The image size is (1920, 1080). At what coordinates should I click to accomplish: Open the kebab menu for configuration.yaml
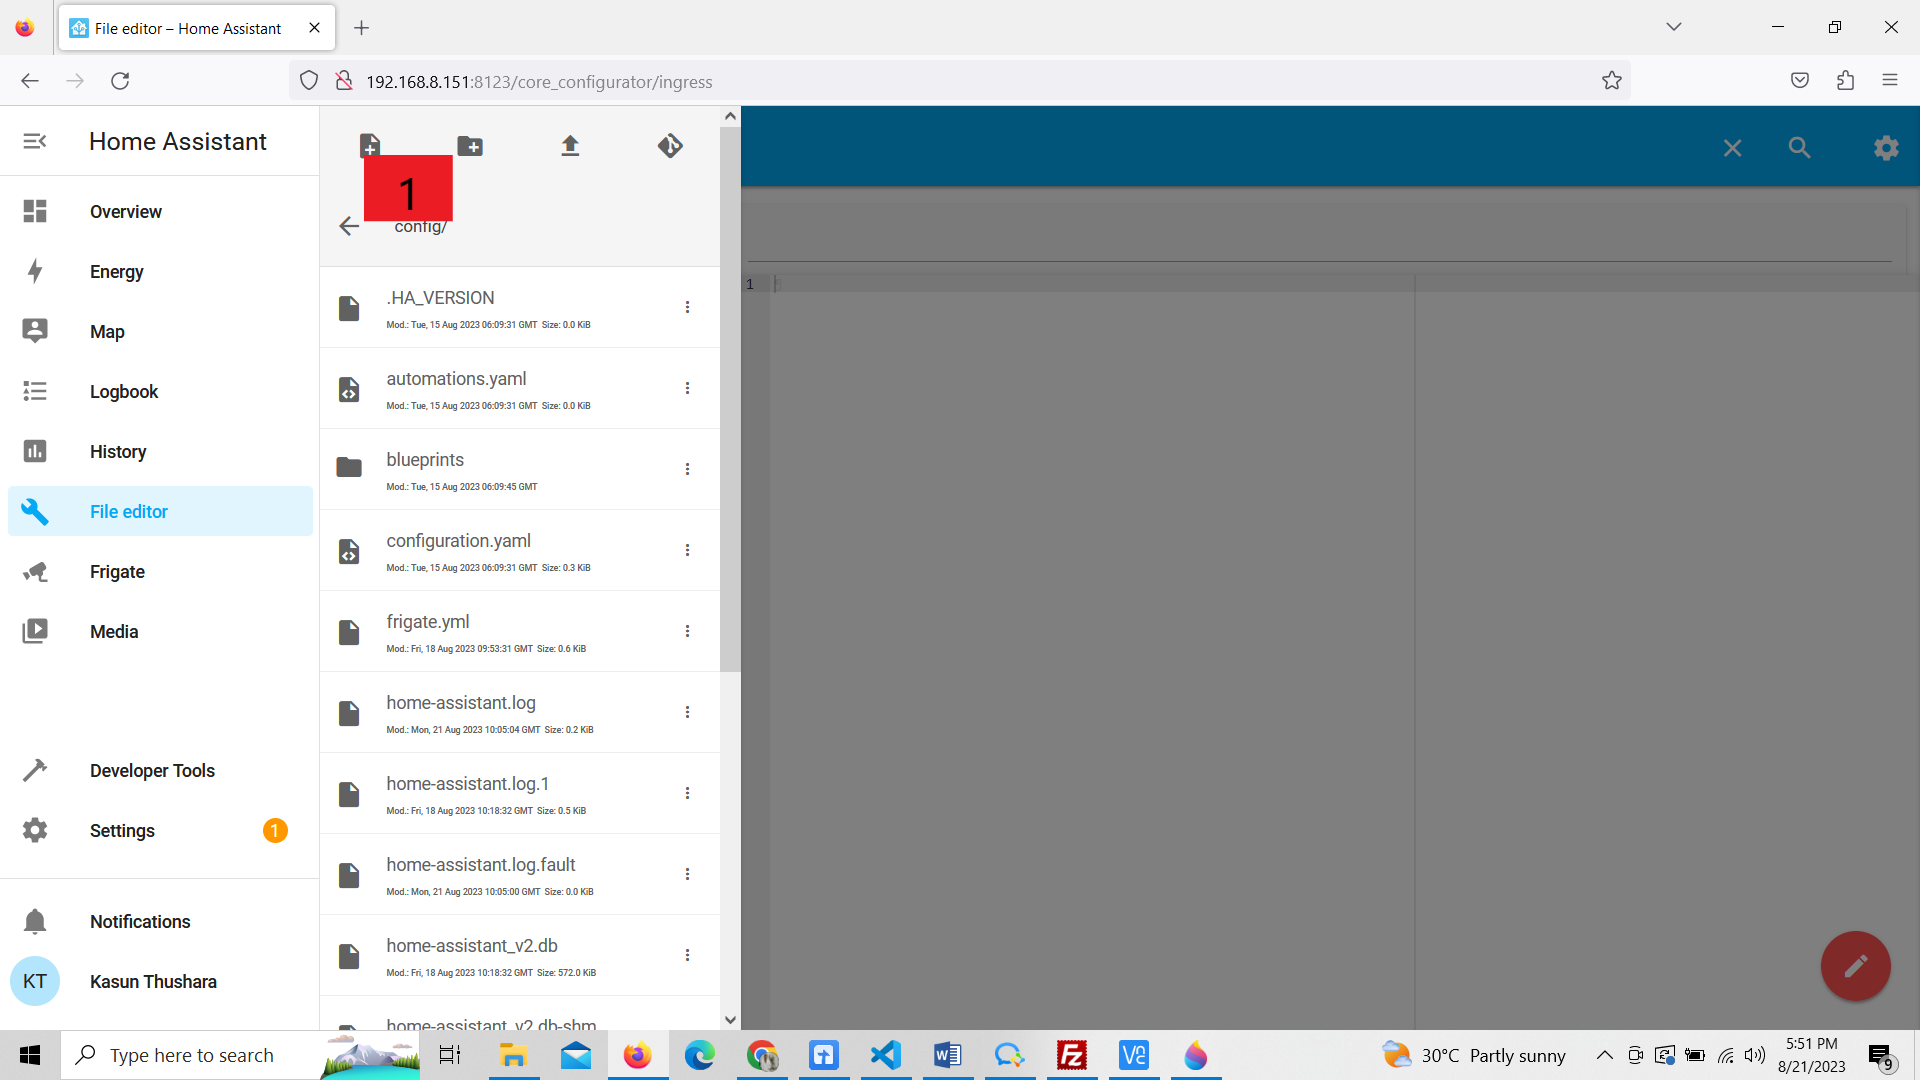687,550
